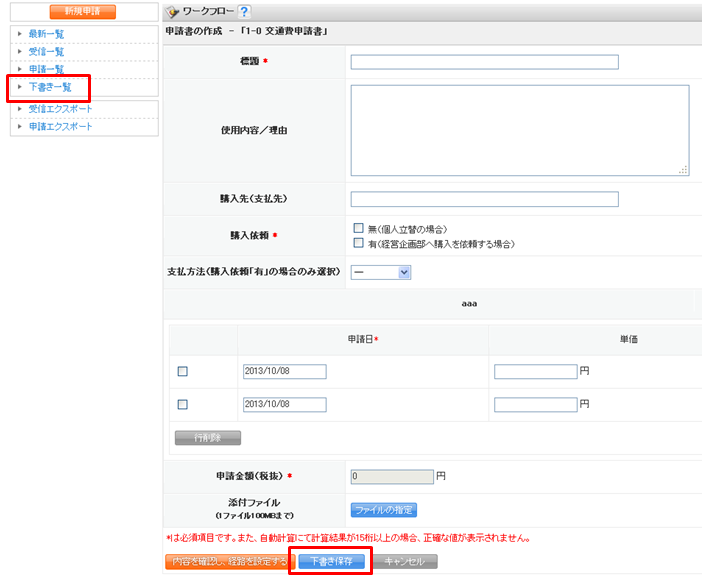Click the ファイルの指定 button
The width and height of the screenshot is (702, 579).
tap(383, 510)
